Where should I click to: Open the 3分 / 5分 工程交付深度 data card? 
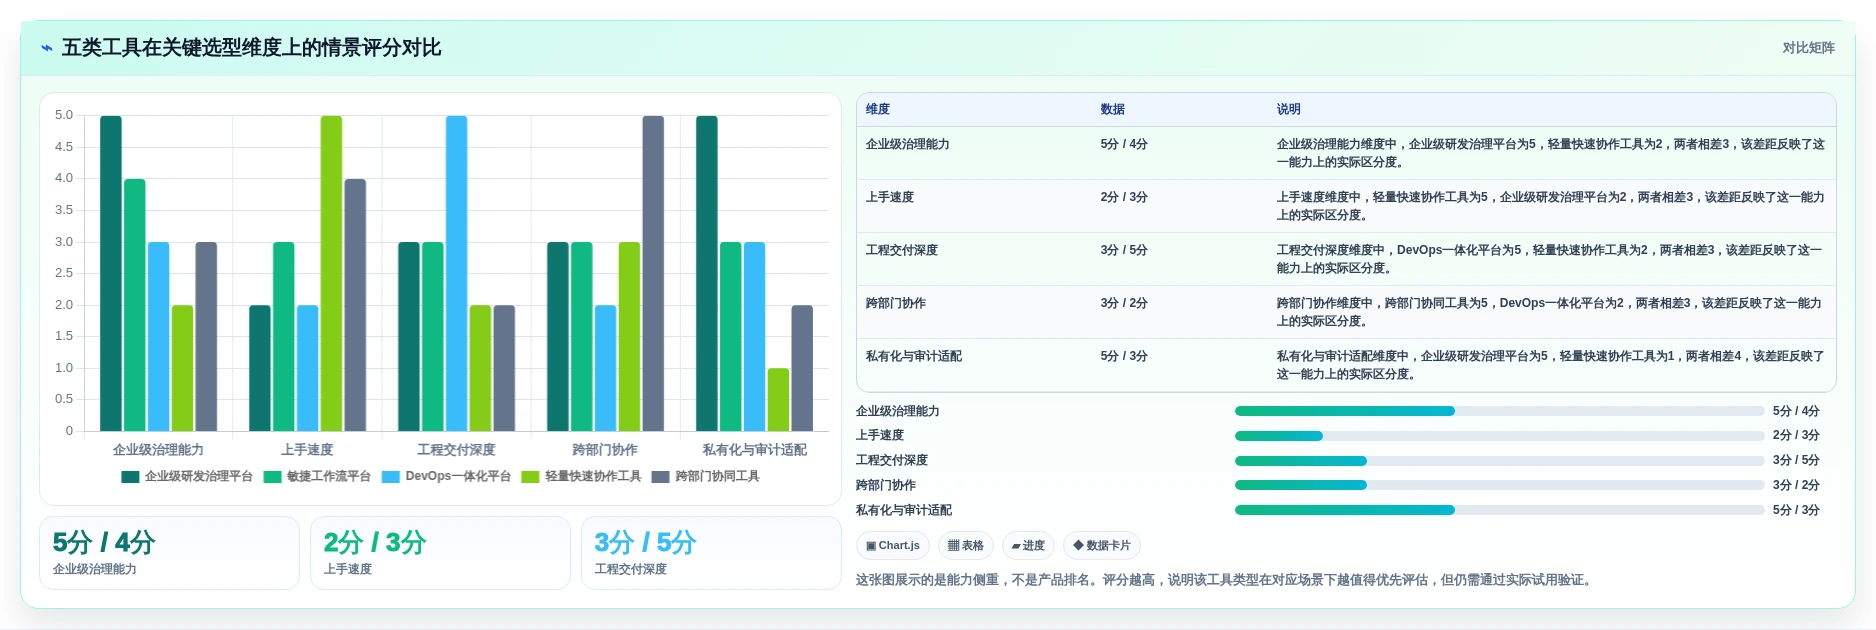[711, 553]
